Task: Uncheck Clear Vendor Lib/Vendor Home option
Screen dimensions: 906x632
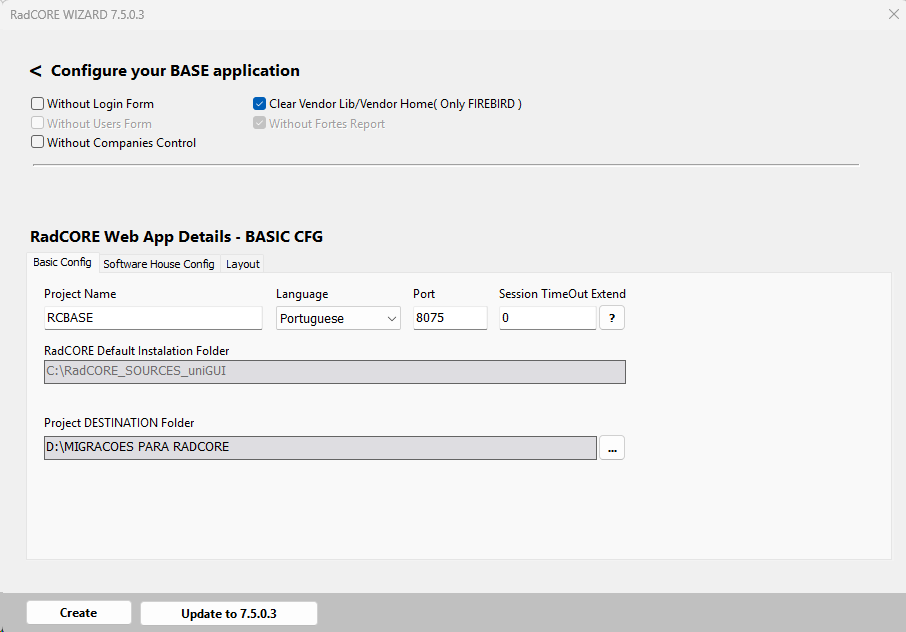Action: coord(260,104)
